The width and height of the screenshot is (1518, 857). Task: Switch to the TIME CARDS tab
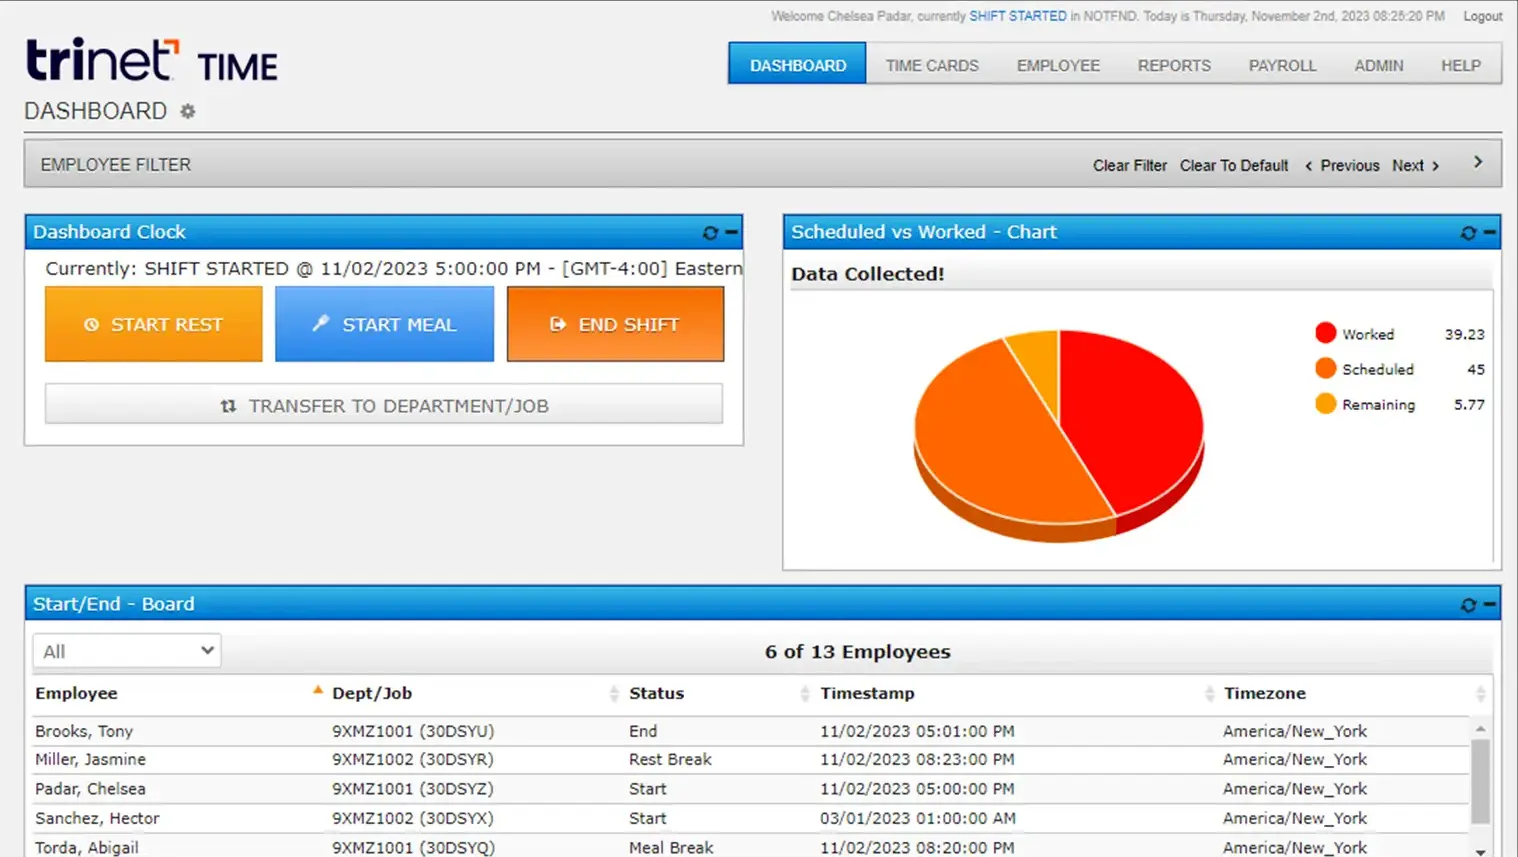(931, 64)
